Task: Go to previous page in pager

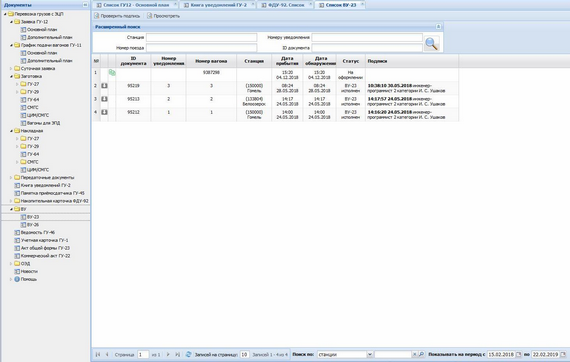Action: (107, 354)
